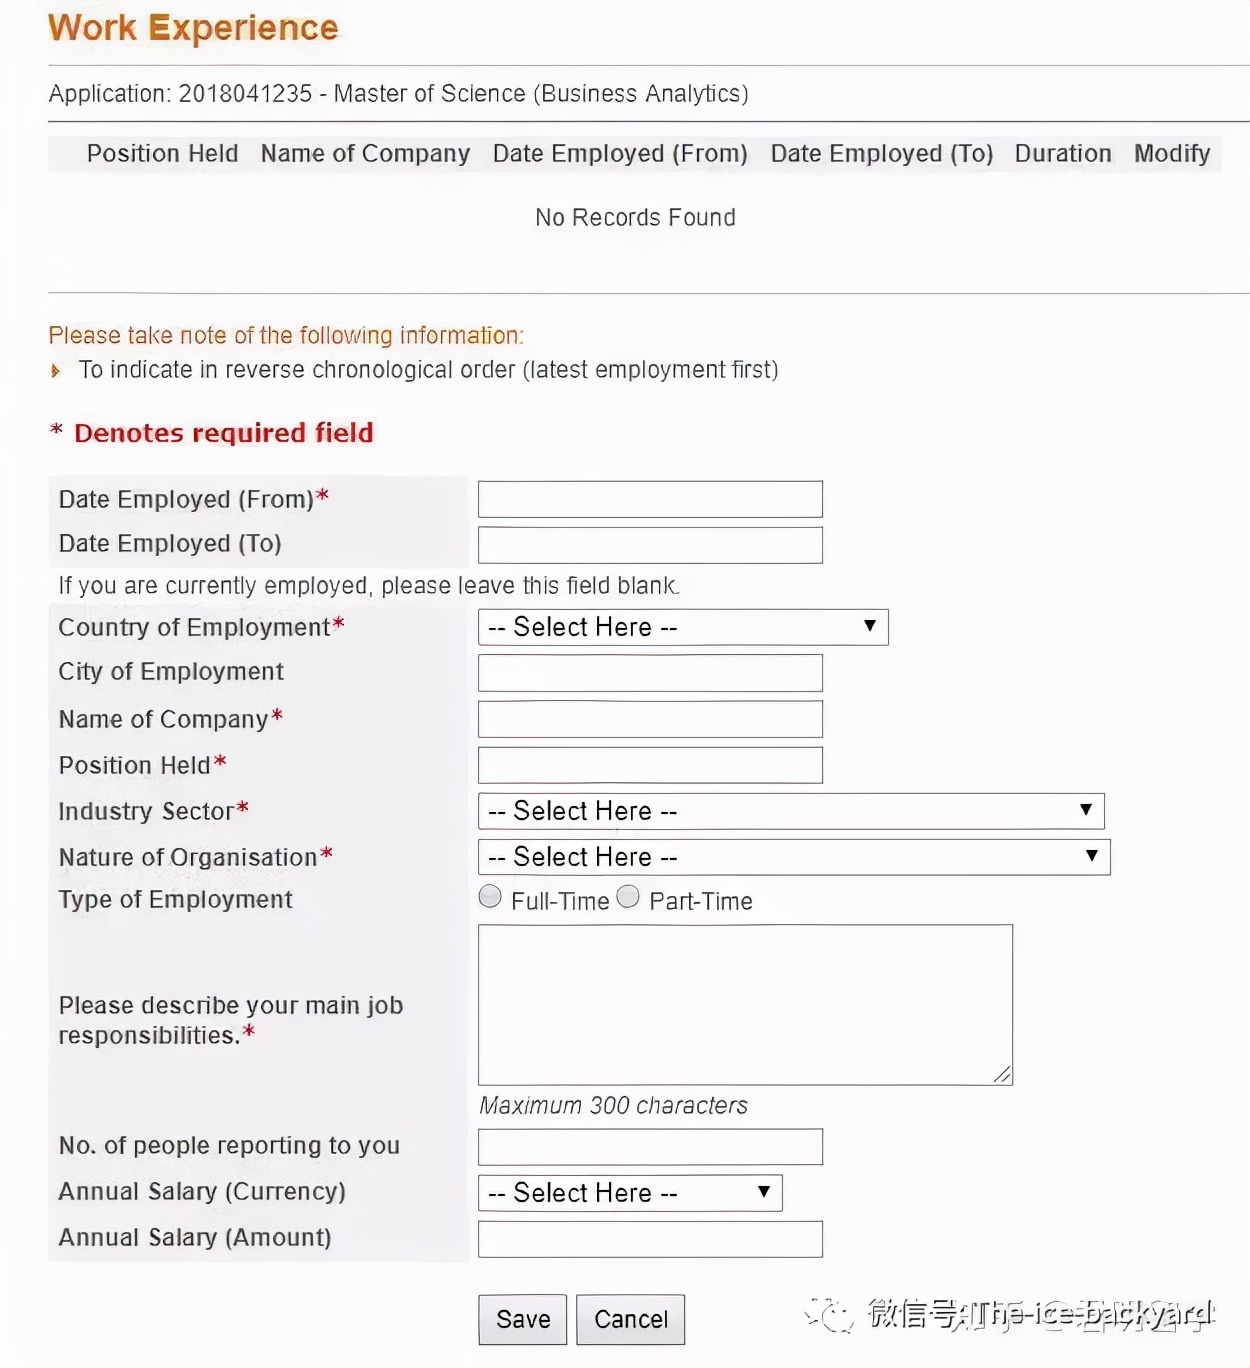Click the City of Employment field

[x=650, y=673]
